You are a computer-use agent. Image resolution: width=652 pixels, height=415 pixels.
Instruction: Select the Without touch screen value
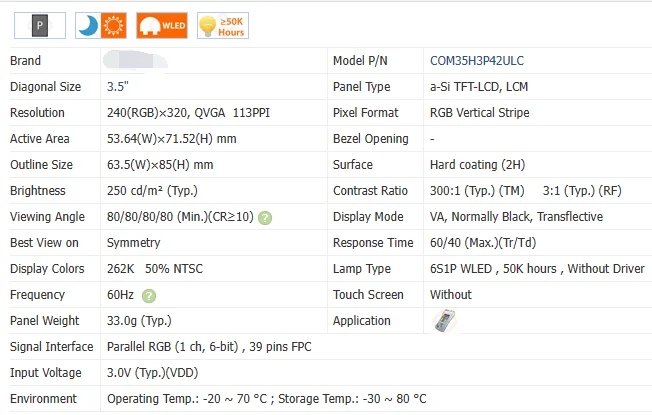[x=451, y=295]
